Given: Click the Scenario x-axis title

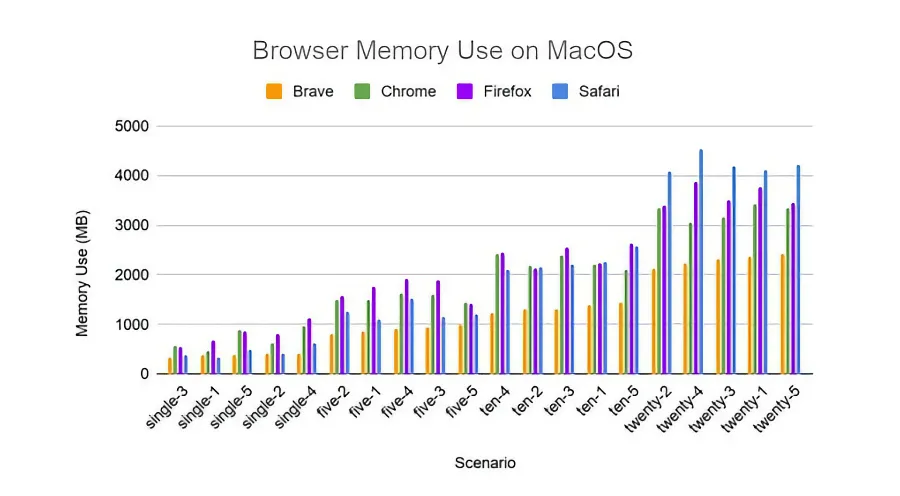Looking at the screenshot, I should (484, 463).
